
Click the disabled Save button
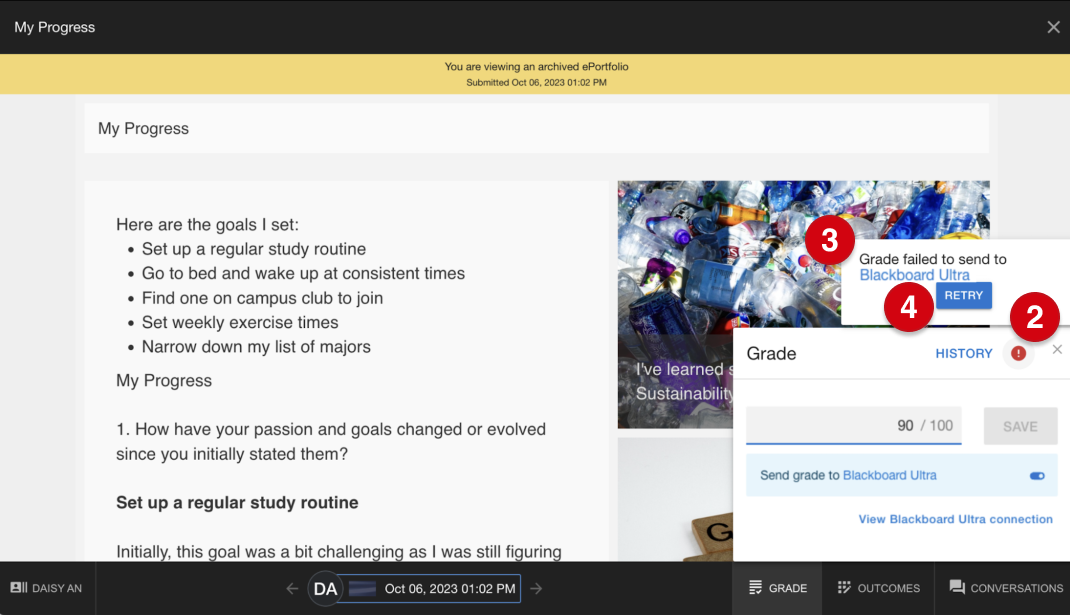pos(1020,427)
